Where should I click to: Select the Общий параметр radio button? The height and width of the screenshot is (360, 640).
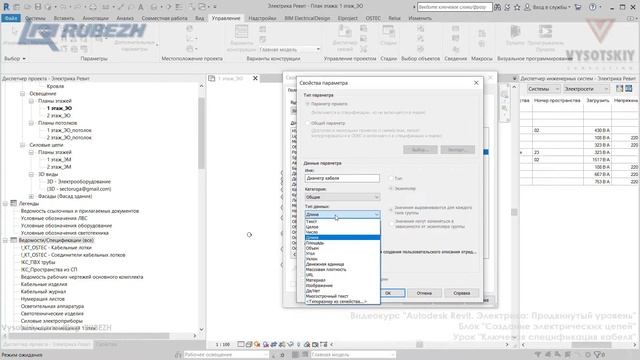(x=308, y=123)
